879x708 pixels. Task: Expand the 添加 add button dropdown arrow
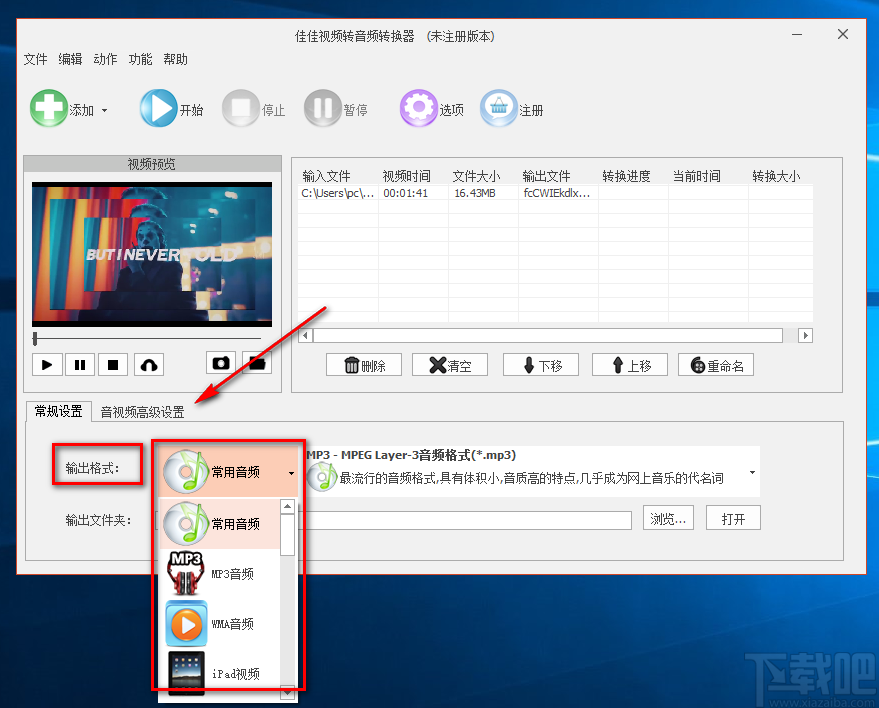(103, 110)
